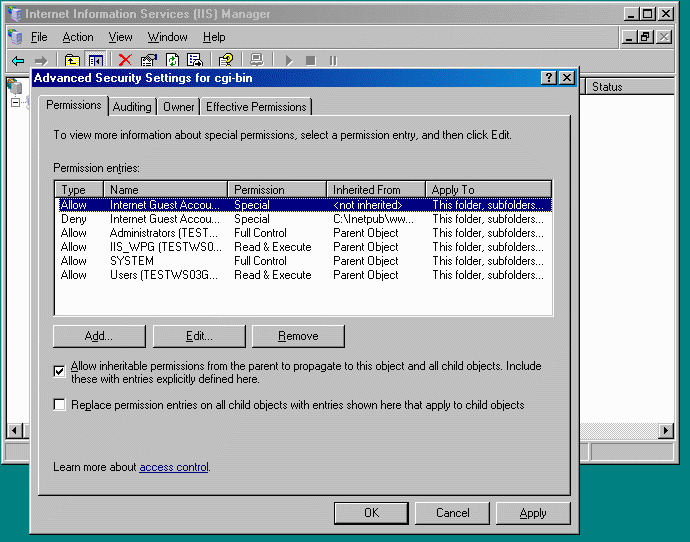Click the 'C:\Inetpub\ww...' inherited-from cell
This screenshot has height=542, width=690.
coord(373,219)
